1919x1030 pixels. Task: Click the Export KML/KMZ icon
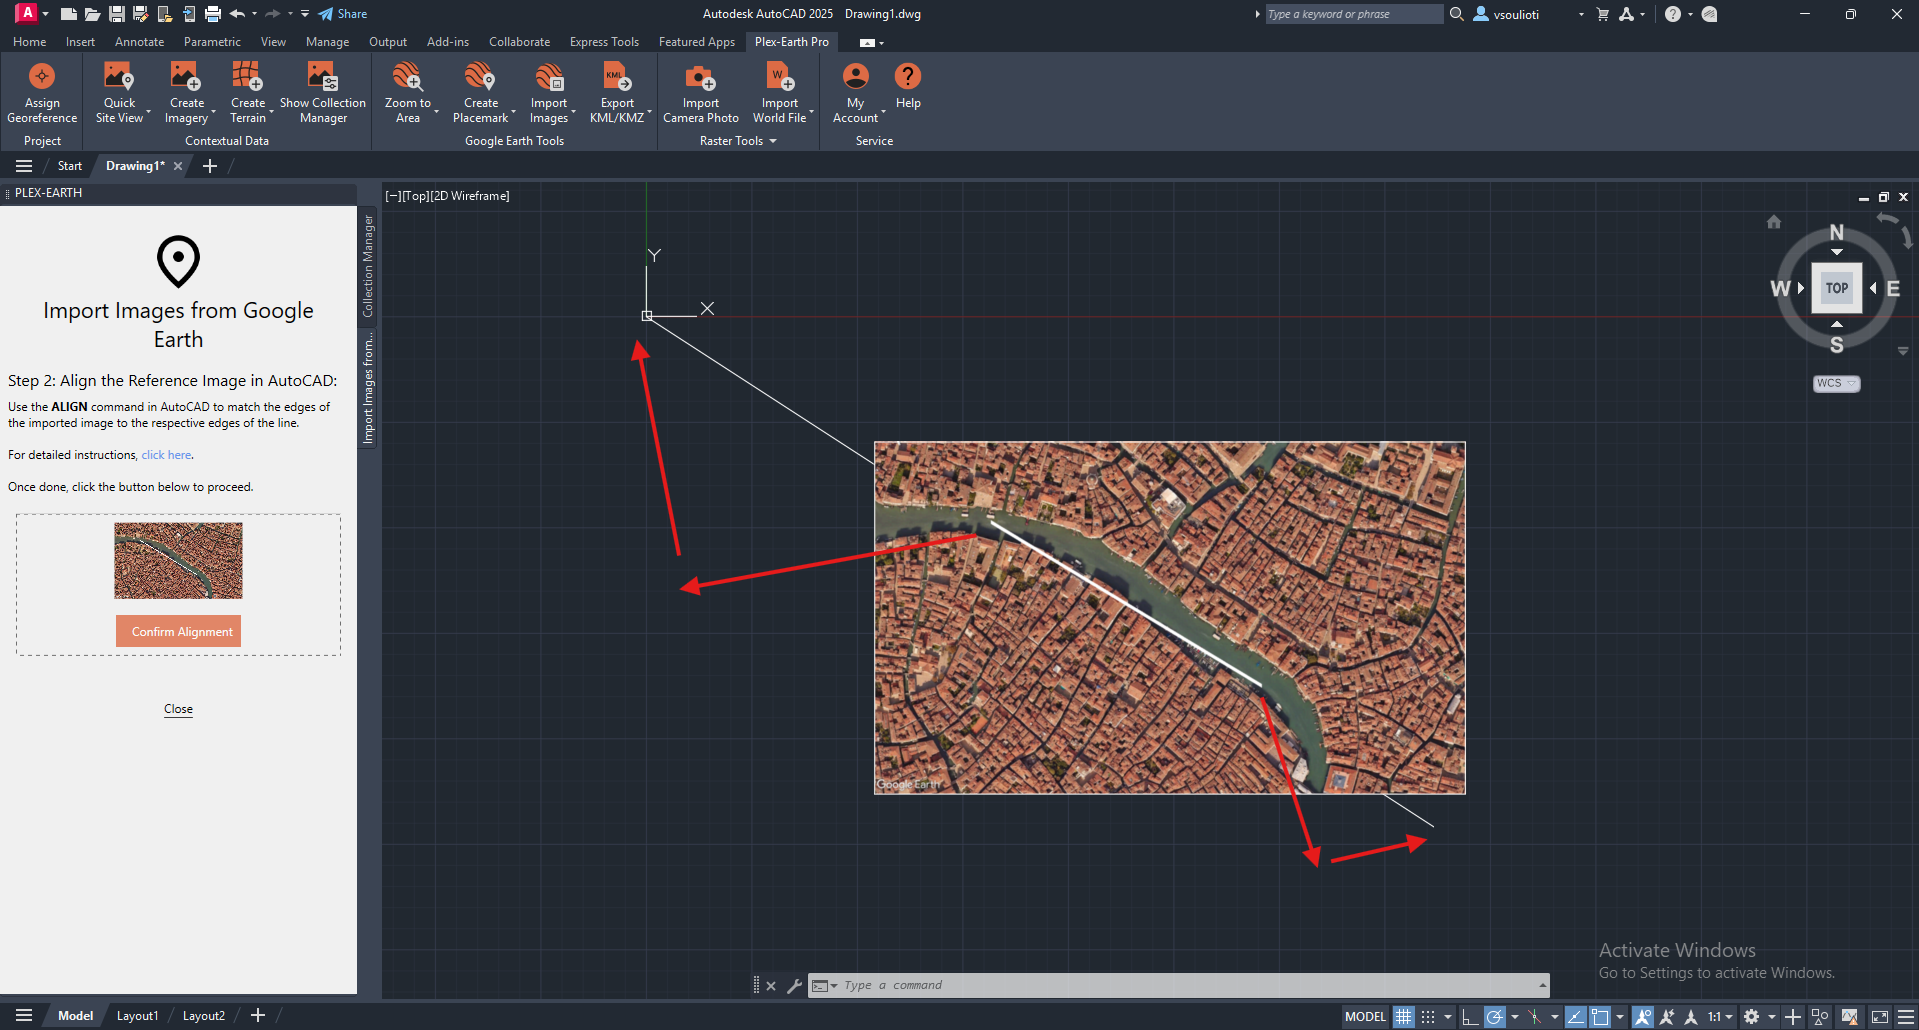[617, 77]
